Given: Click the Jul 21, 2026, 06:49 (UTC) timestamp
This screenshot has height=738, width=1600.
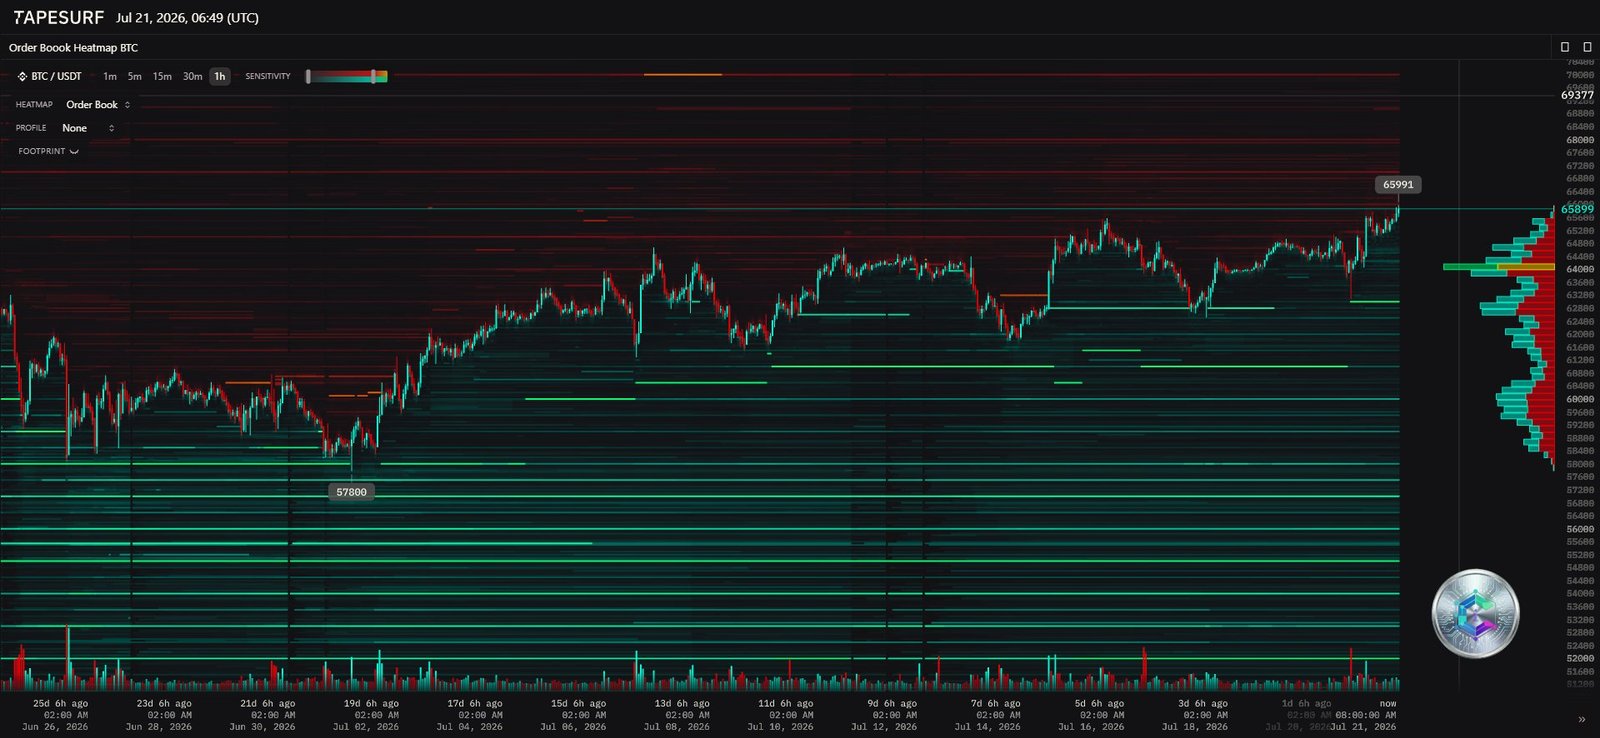Looking at the screenshot, I should pos(187,18).
